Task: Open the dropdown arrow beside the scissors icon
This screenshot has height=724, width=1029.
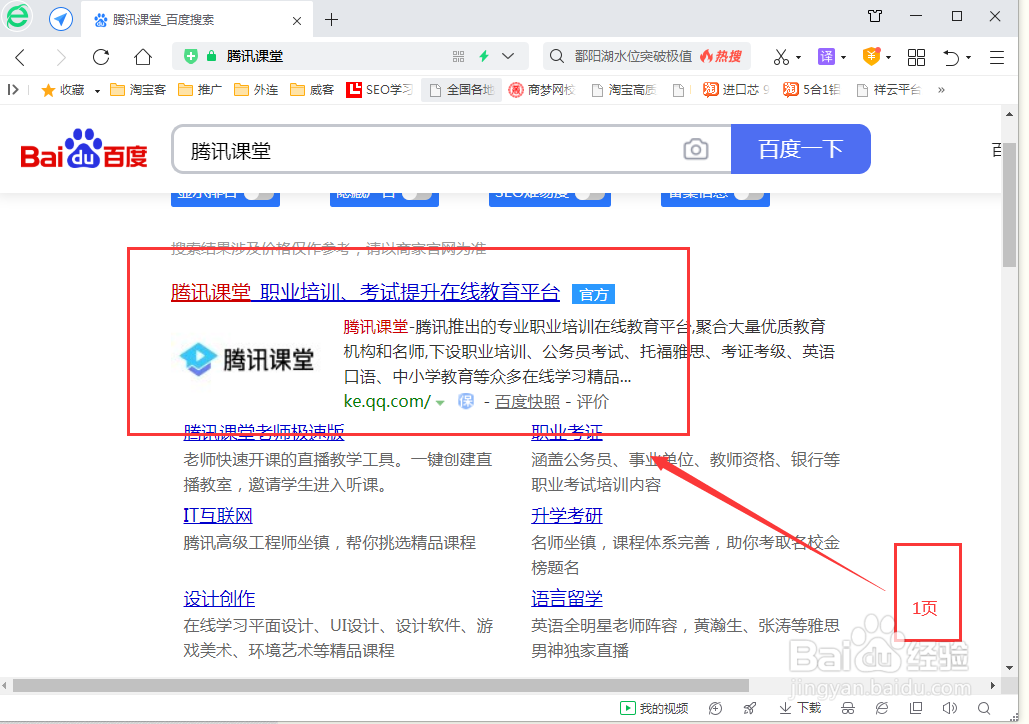Action: tap(798, 58)
